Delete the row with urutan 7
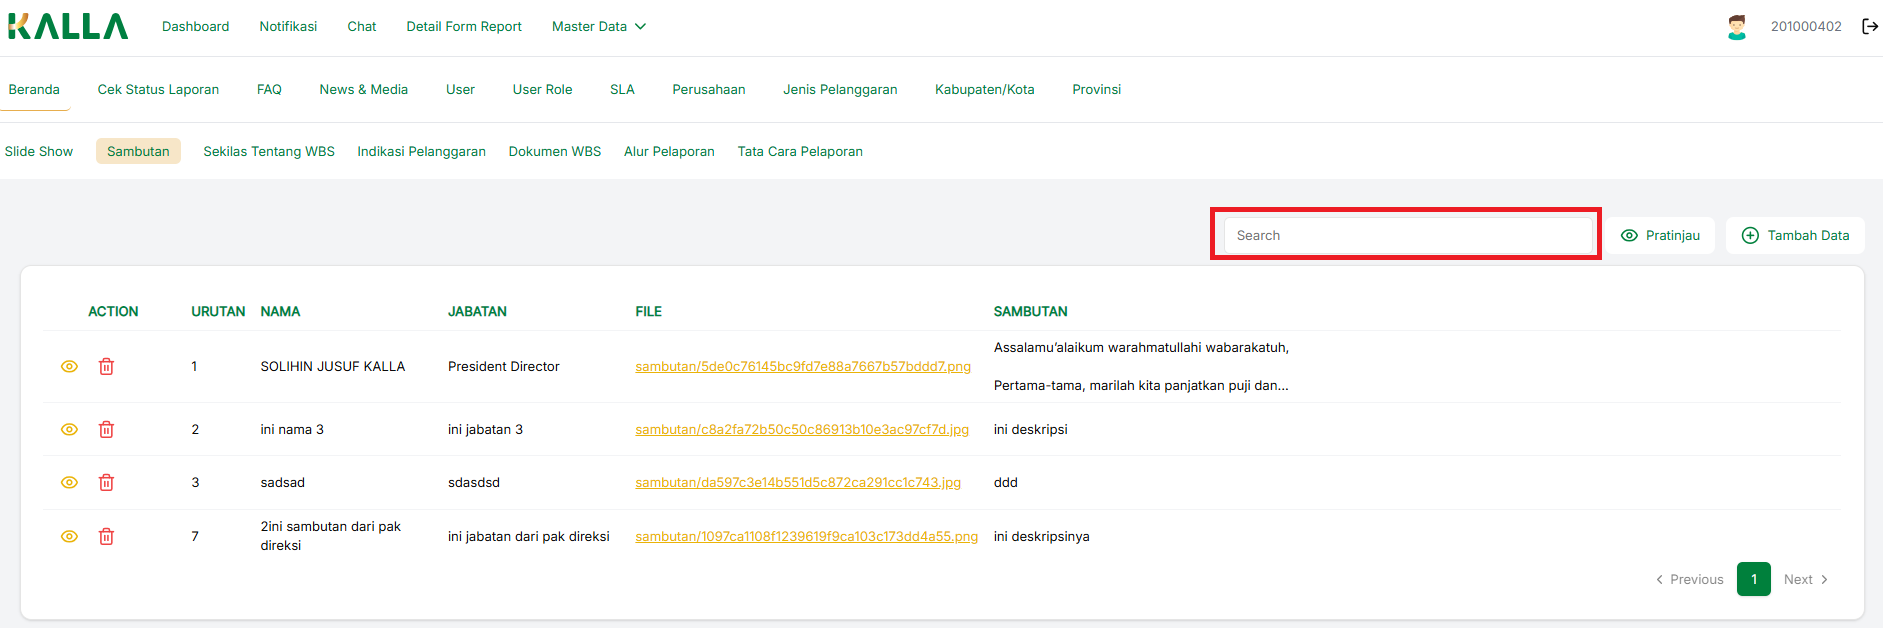Screen dimensions: 1904x635 pyautogui.click(x=106, y=537)
